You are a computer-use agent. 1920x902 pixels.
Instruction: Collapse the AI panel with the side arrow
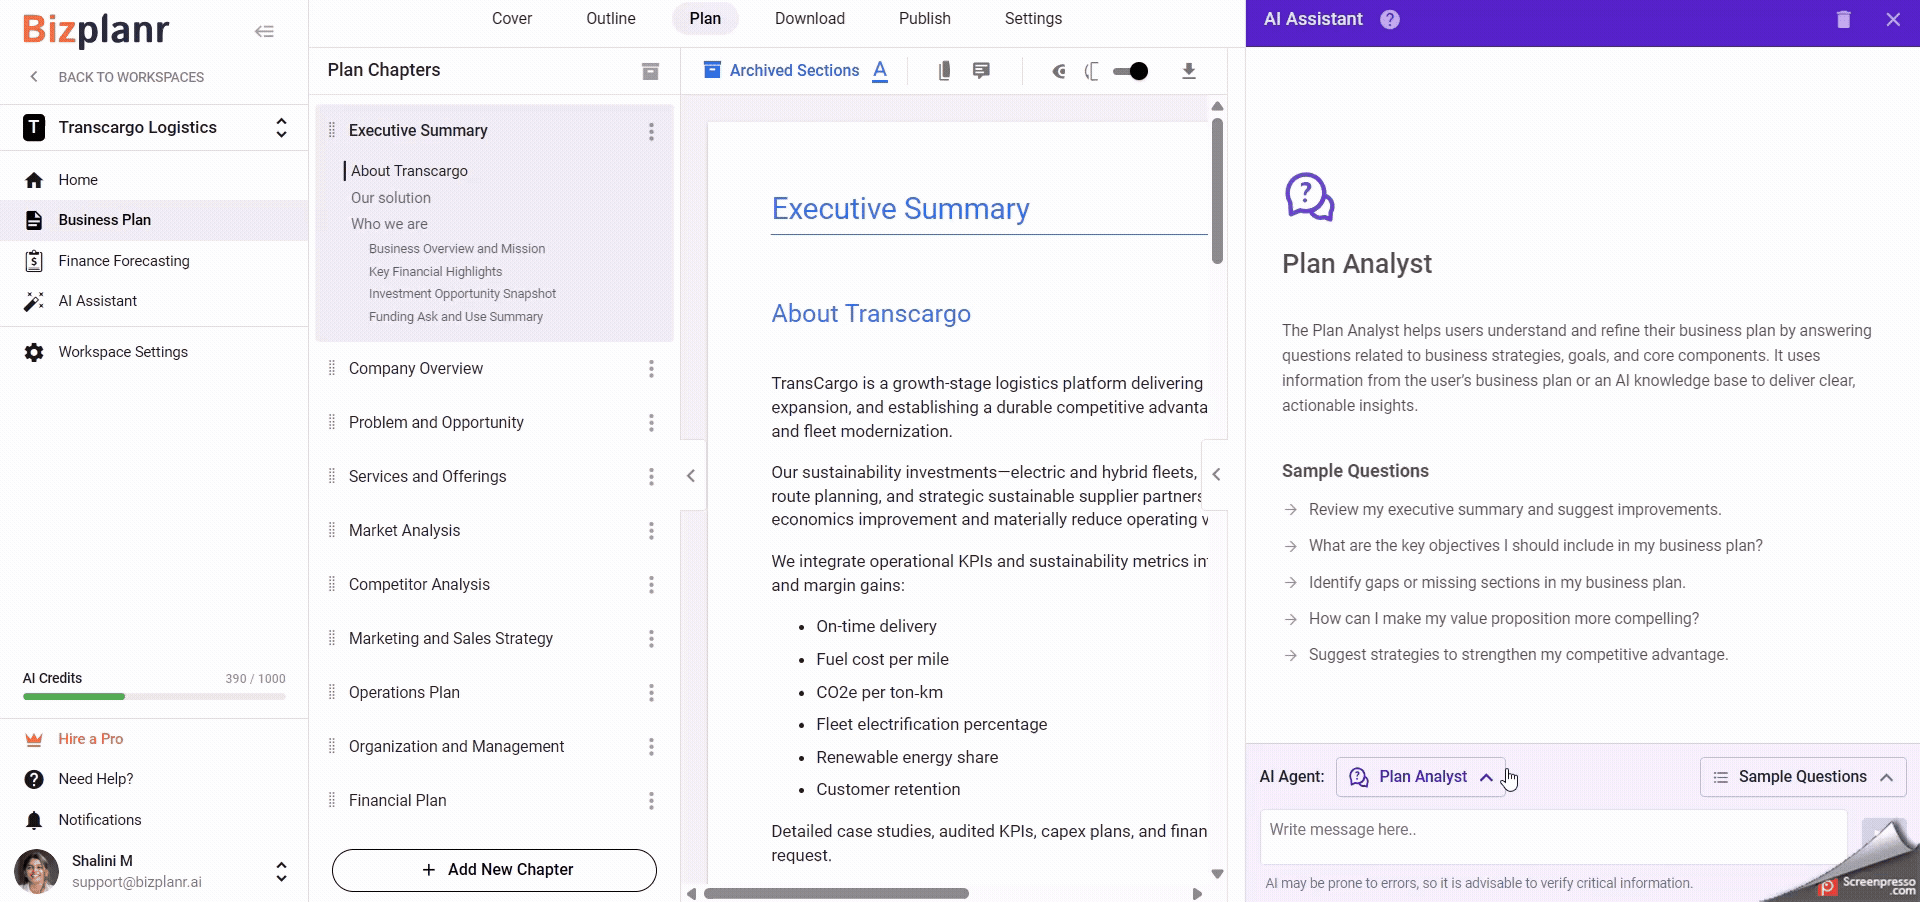point(1216,475)
